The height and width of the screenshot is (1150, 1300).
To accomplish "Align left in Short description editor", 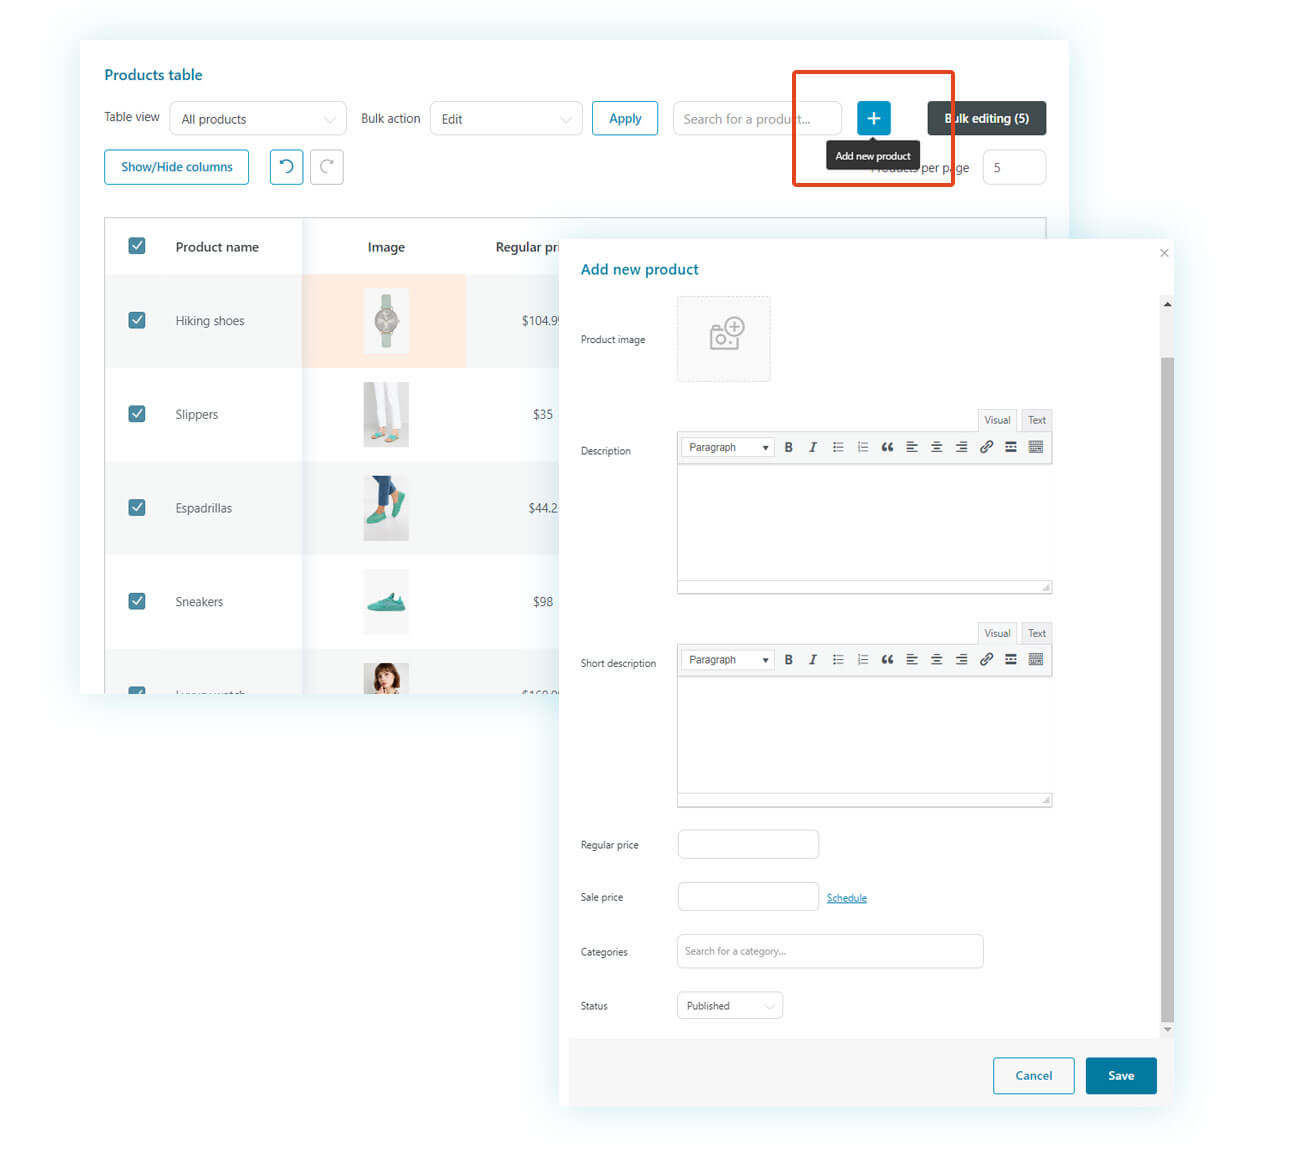I will pyautogui.click(x=911, y=659).
